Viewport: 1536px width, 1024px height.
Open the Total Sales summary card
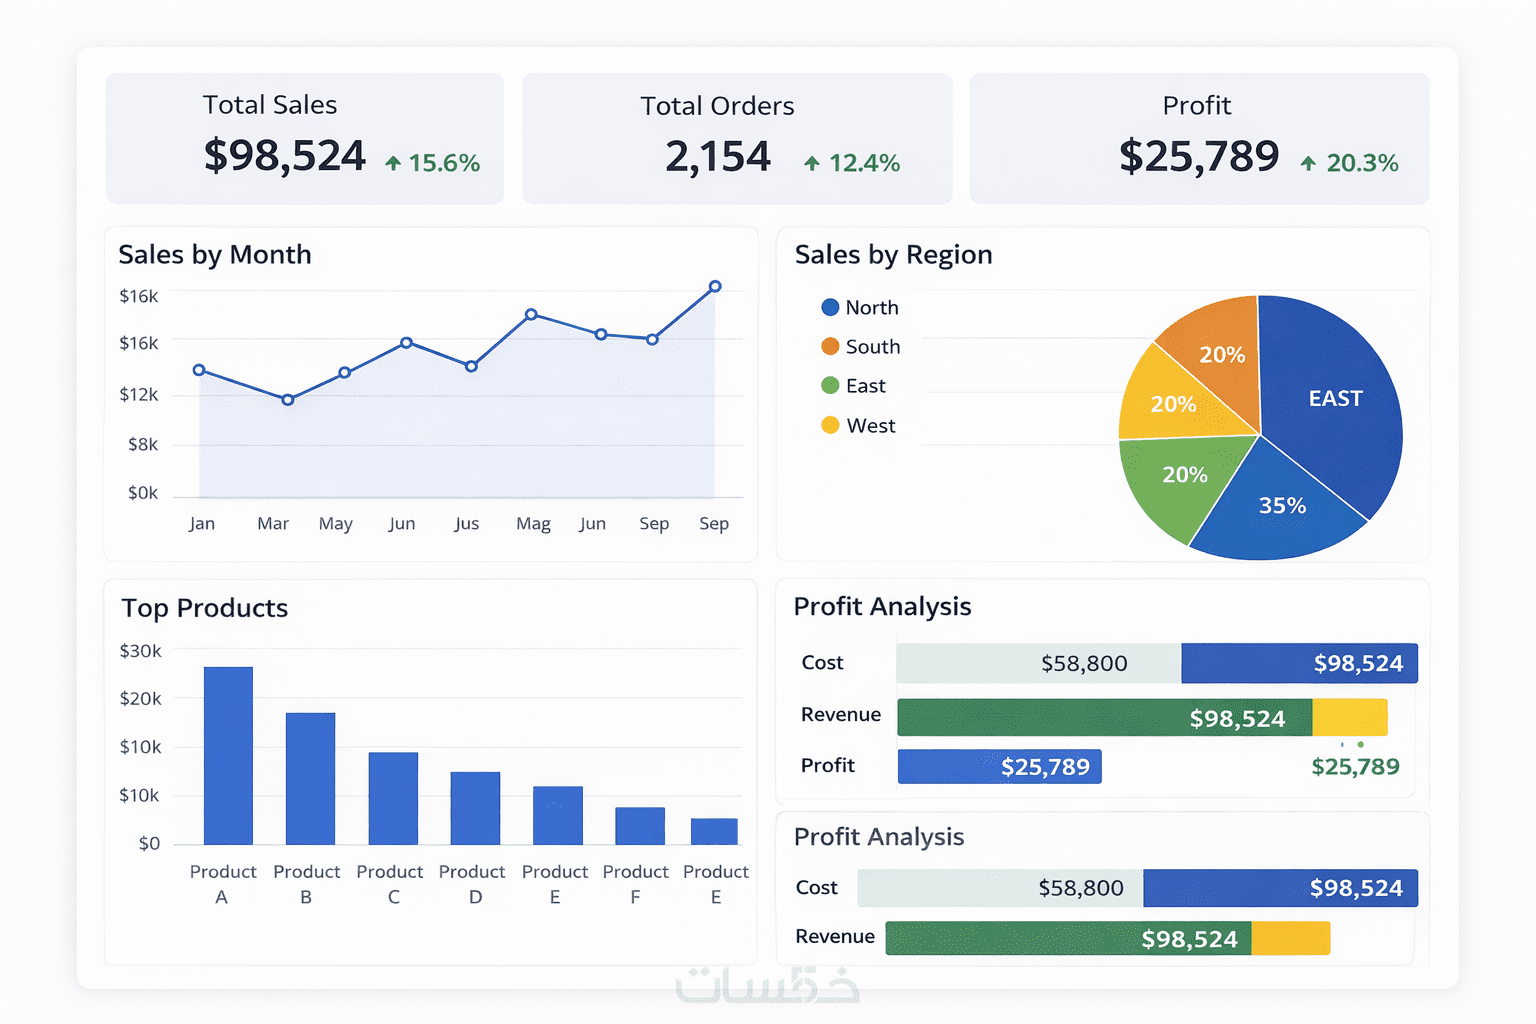coord(305,138)
